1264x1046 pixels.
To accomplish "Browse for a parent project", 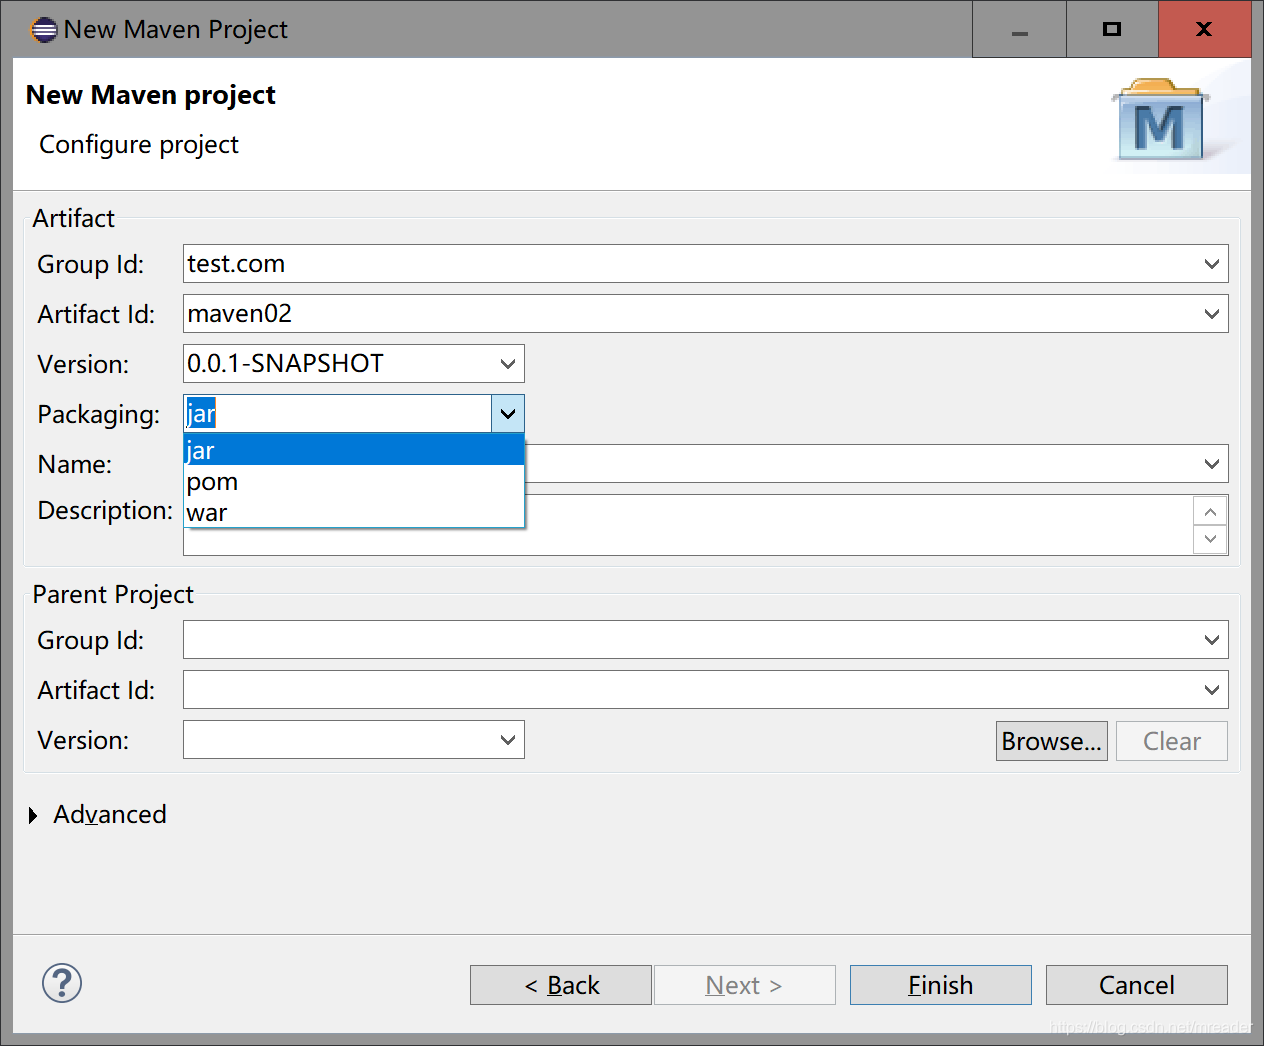I will tap(1052, 741).
